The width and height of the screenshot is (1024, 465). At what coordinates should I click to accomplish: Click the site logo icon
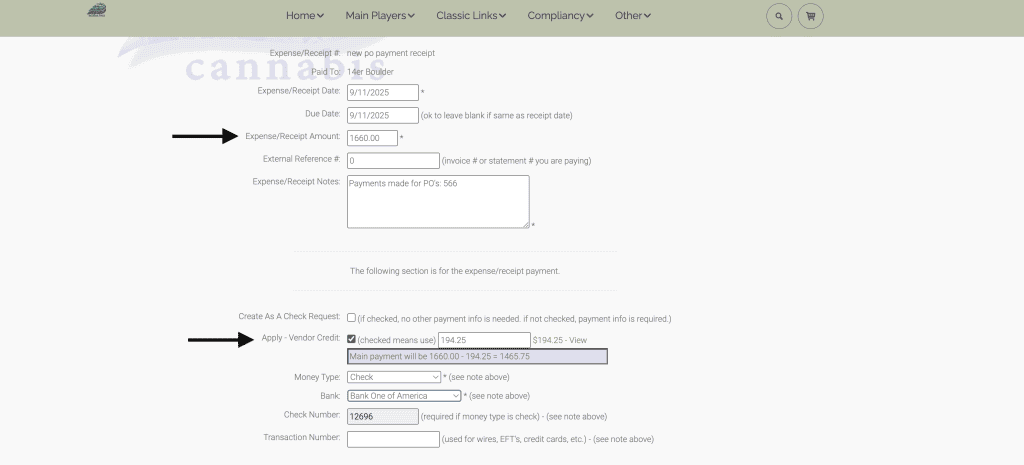click(x=97, y=11)
